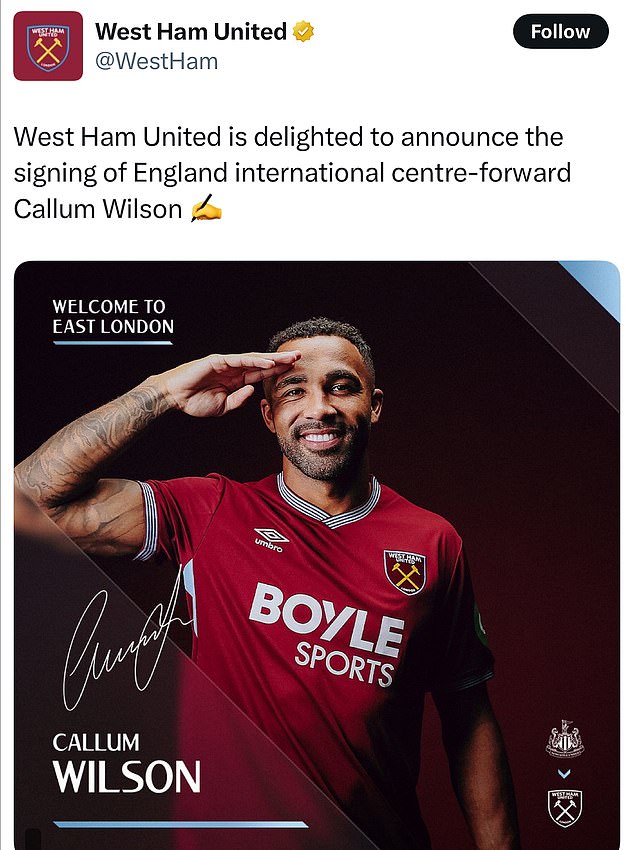Image resolution: width=634 pixels, height=850 pixels.
Task: Click the gold verified badge
Action: (304, 32)
